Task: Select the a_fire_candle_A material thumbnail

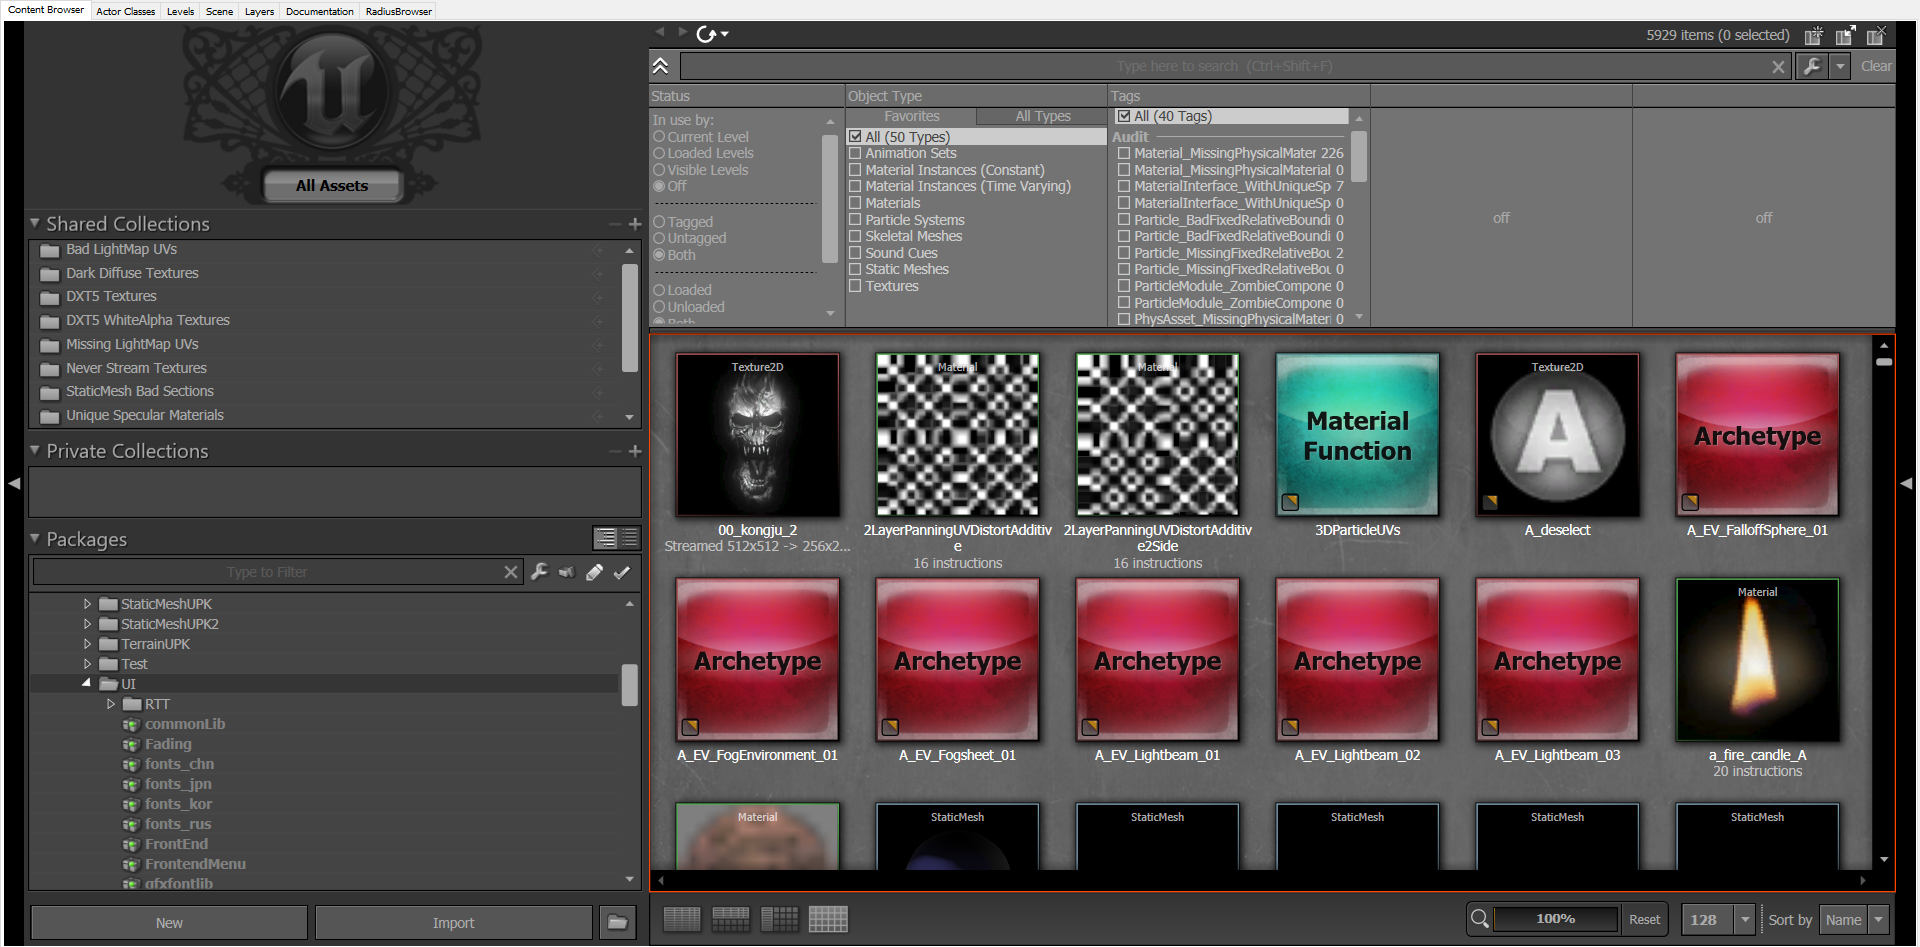Action: point(1757,660)
